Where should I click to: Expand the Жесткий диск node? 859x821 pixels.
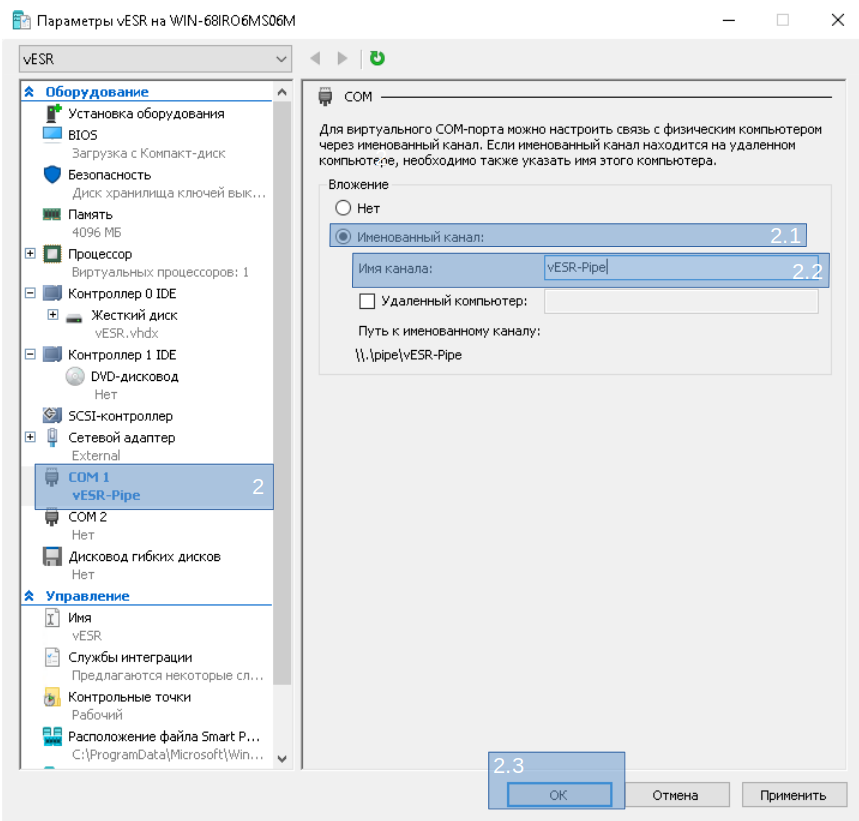pyautogui.click(x=53, y=314)
